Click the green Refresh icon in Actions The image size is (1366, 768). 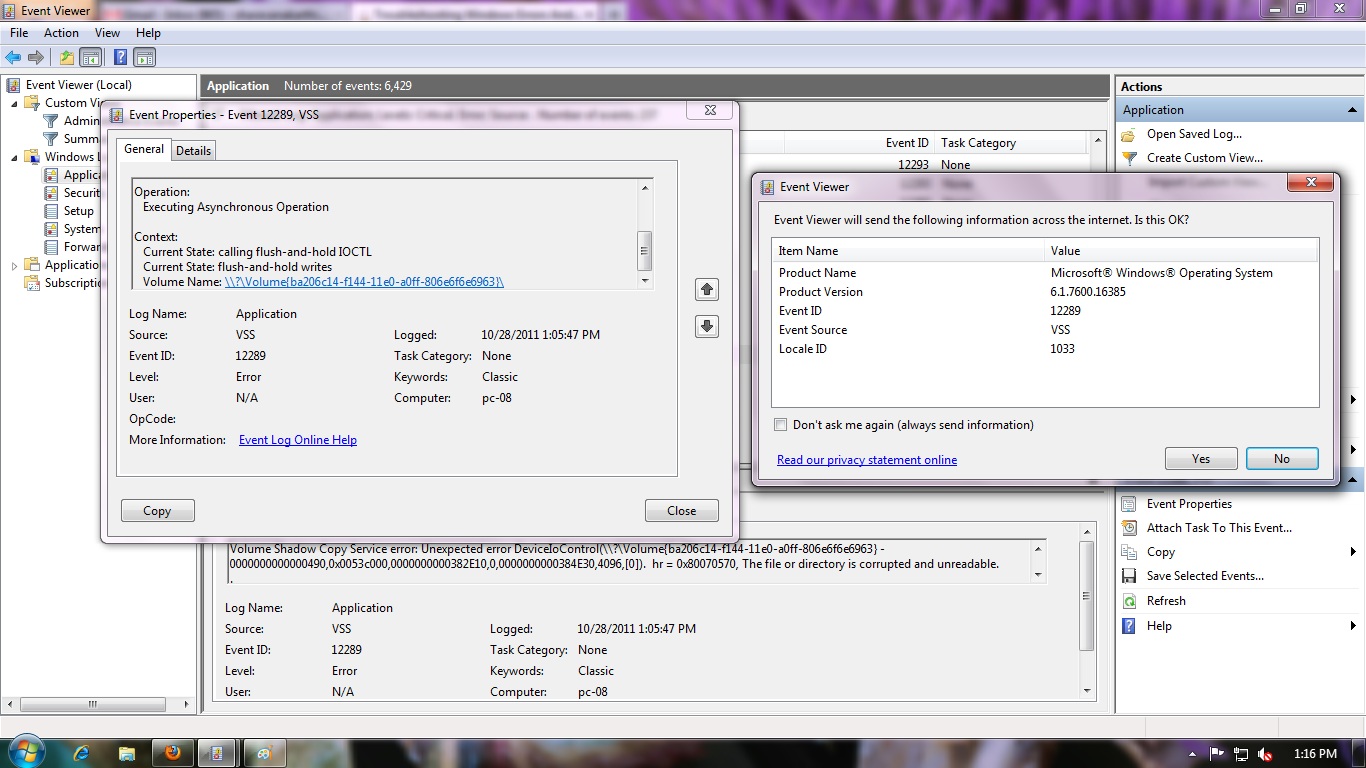(x=1129, y=601)
